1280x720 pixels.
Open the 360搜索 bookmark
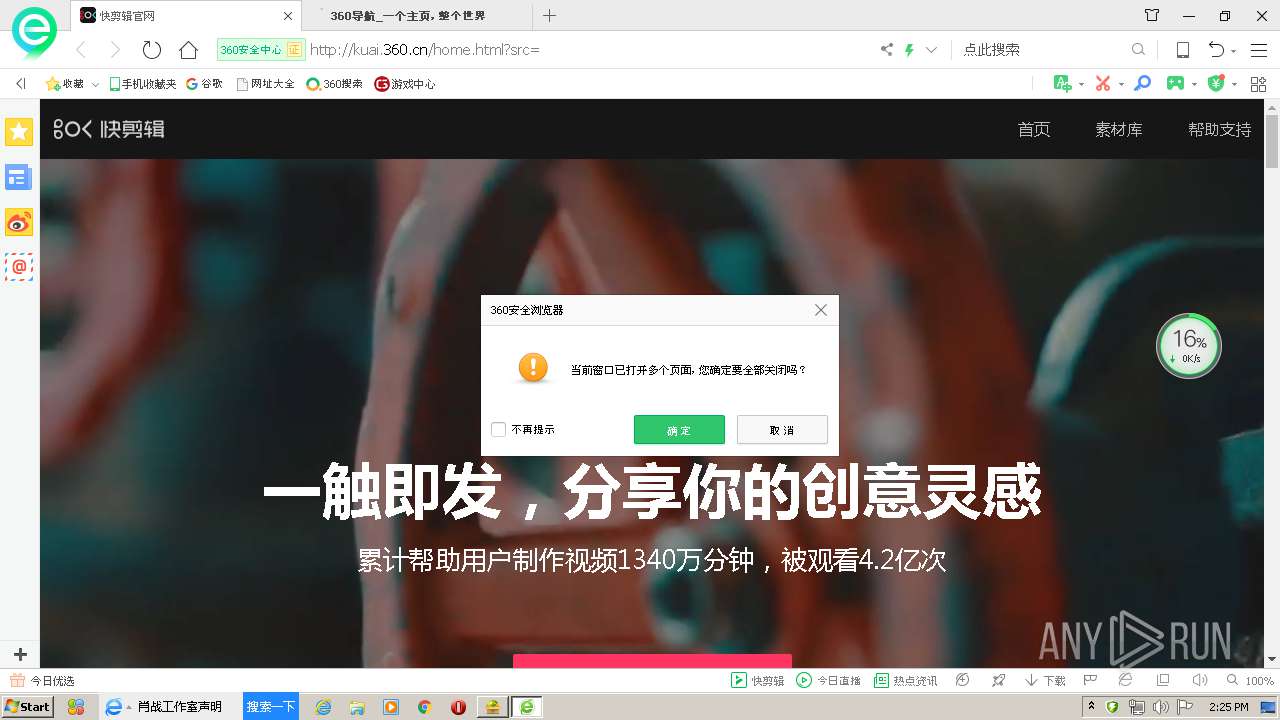[334, 84]
